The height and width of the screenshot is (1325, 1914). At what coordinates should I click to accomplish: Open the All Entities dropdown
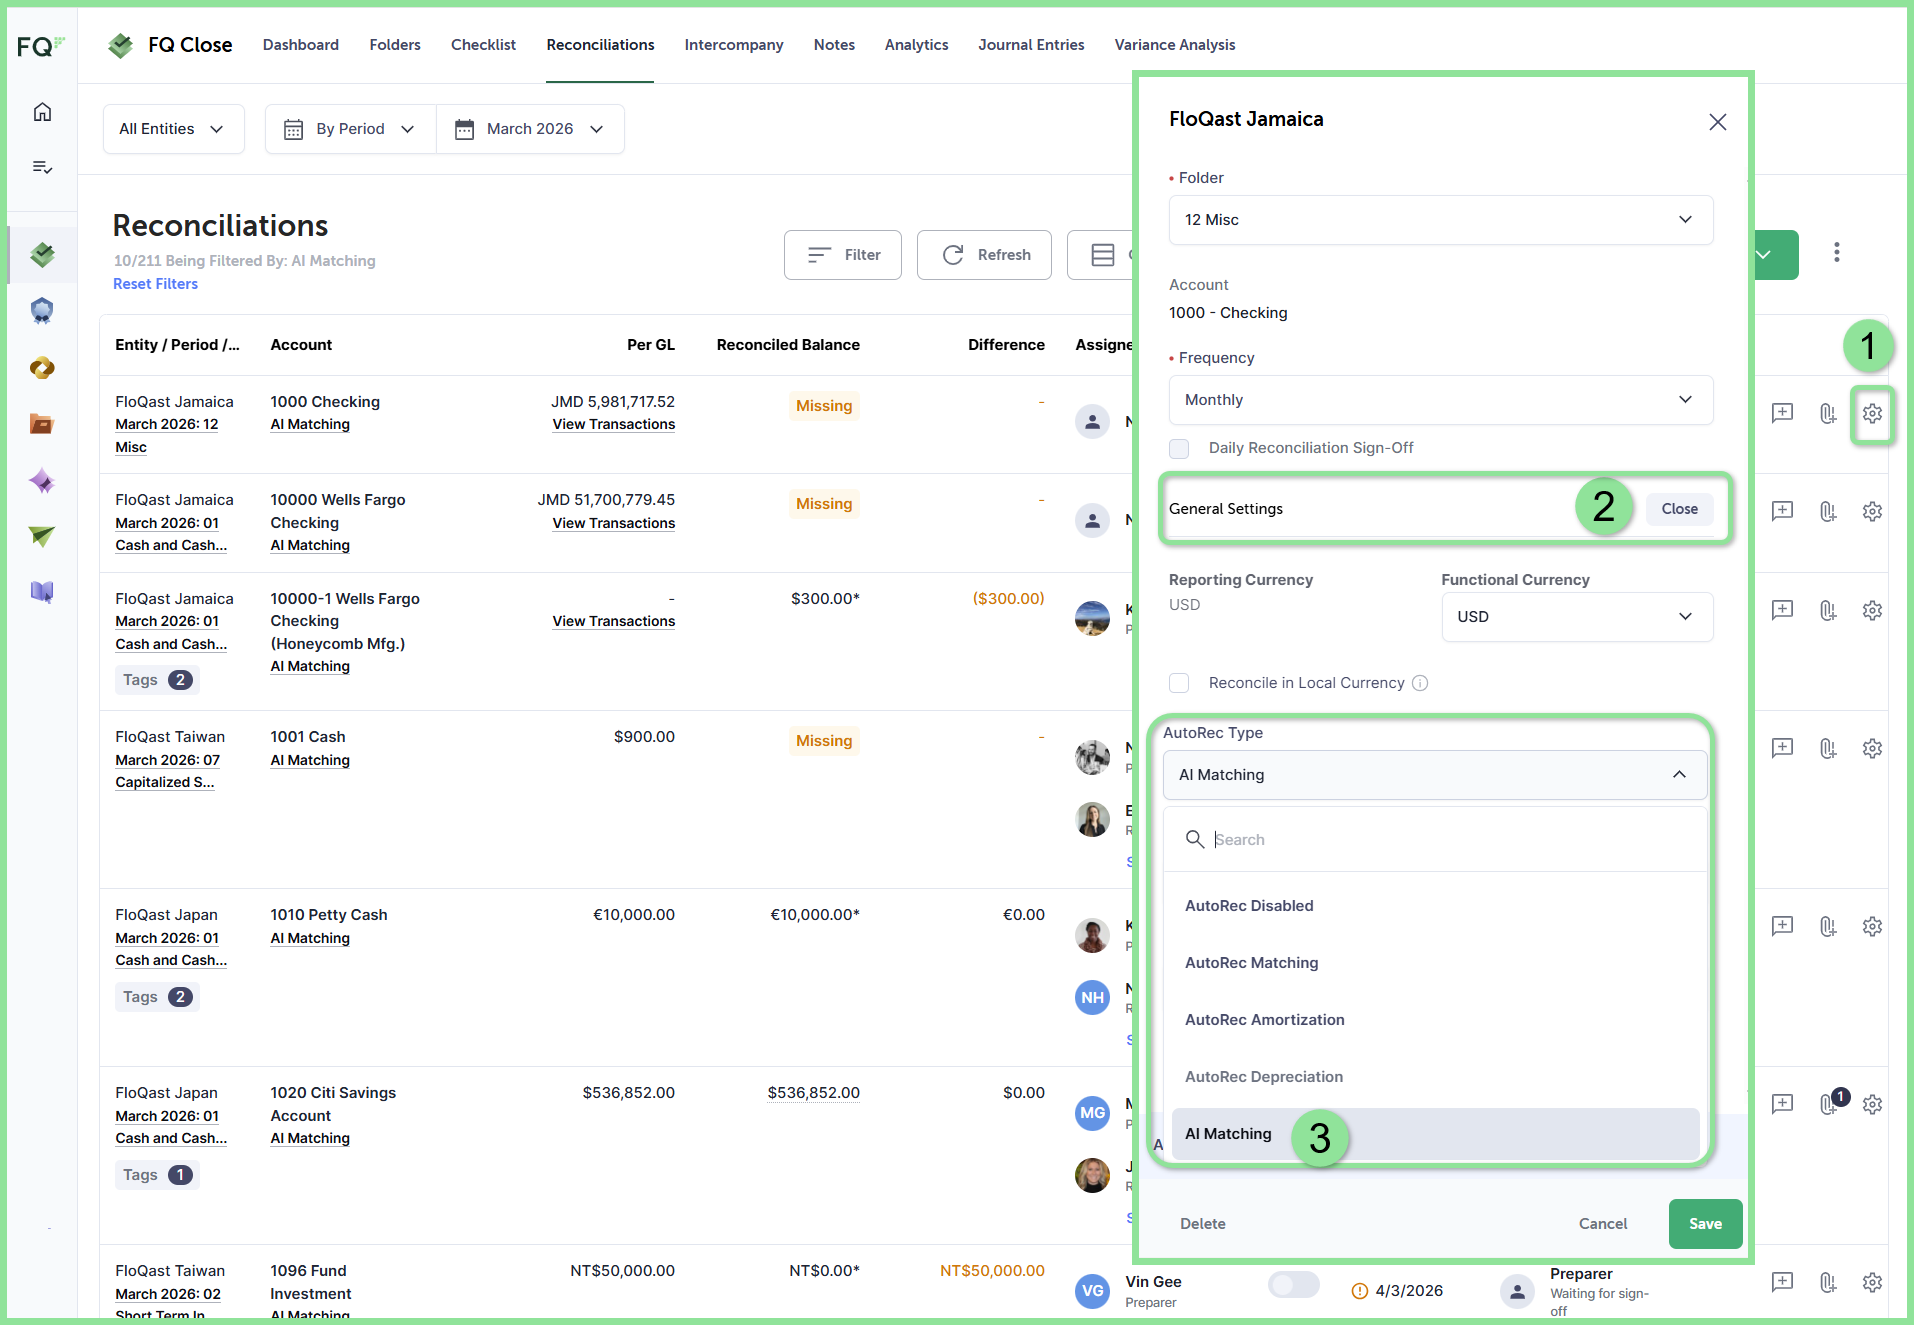coord(173,129)
